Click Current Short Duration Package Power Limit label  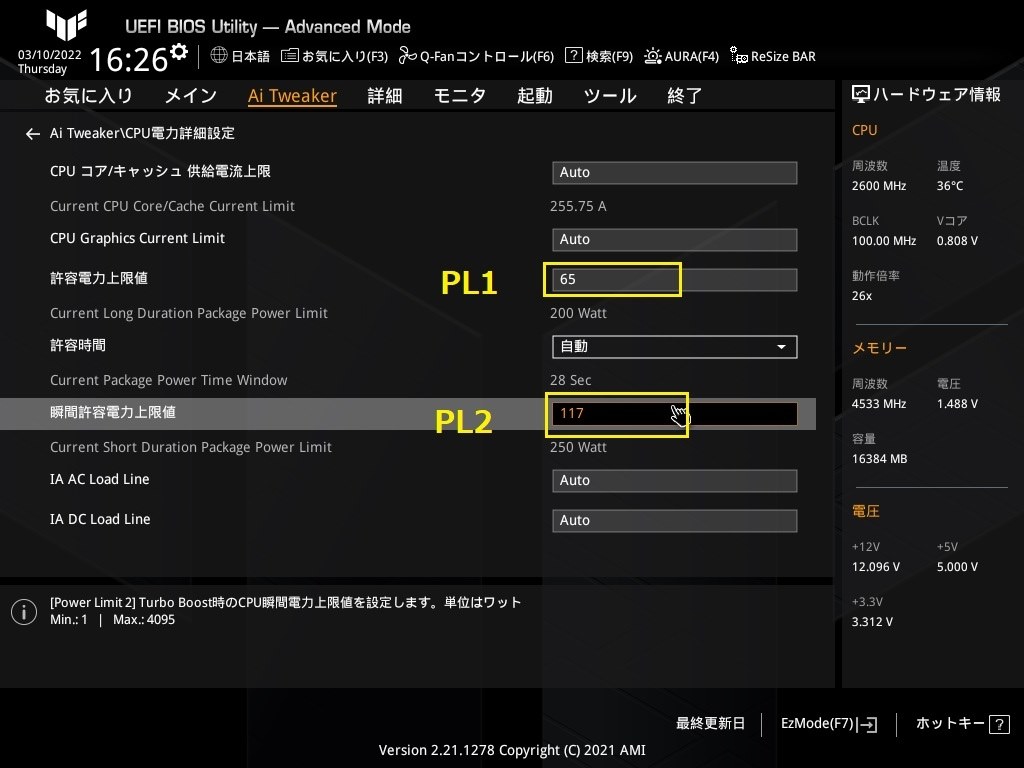tap(191, 447)
